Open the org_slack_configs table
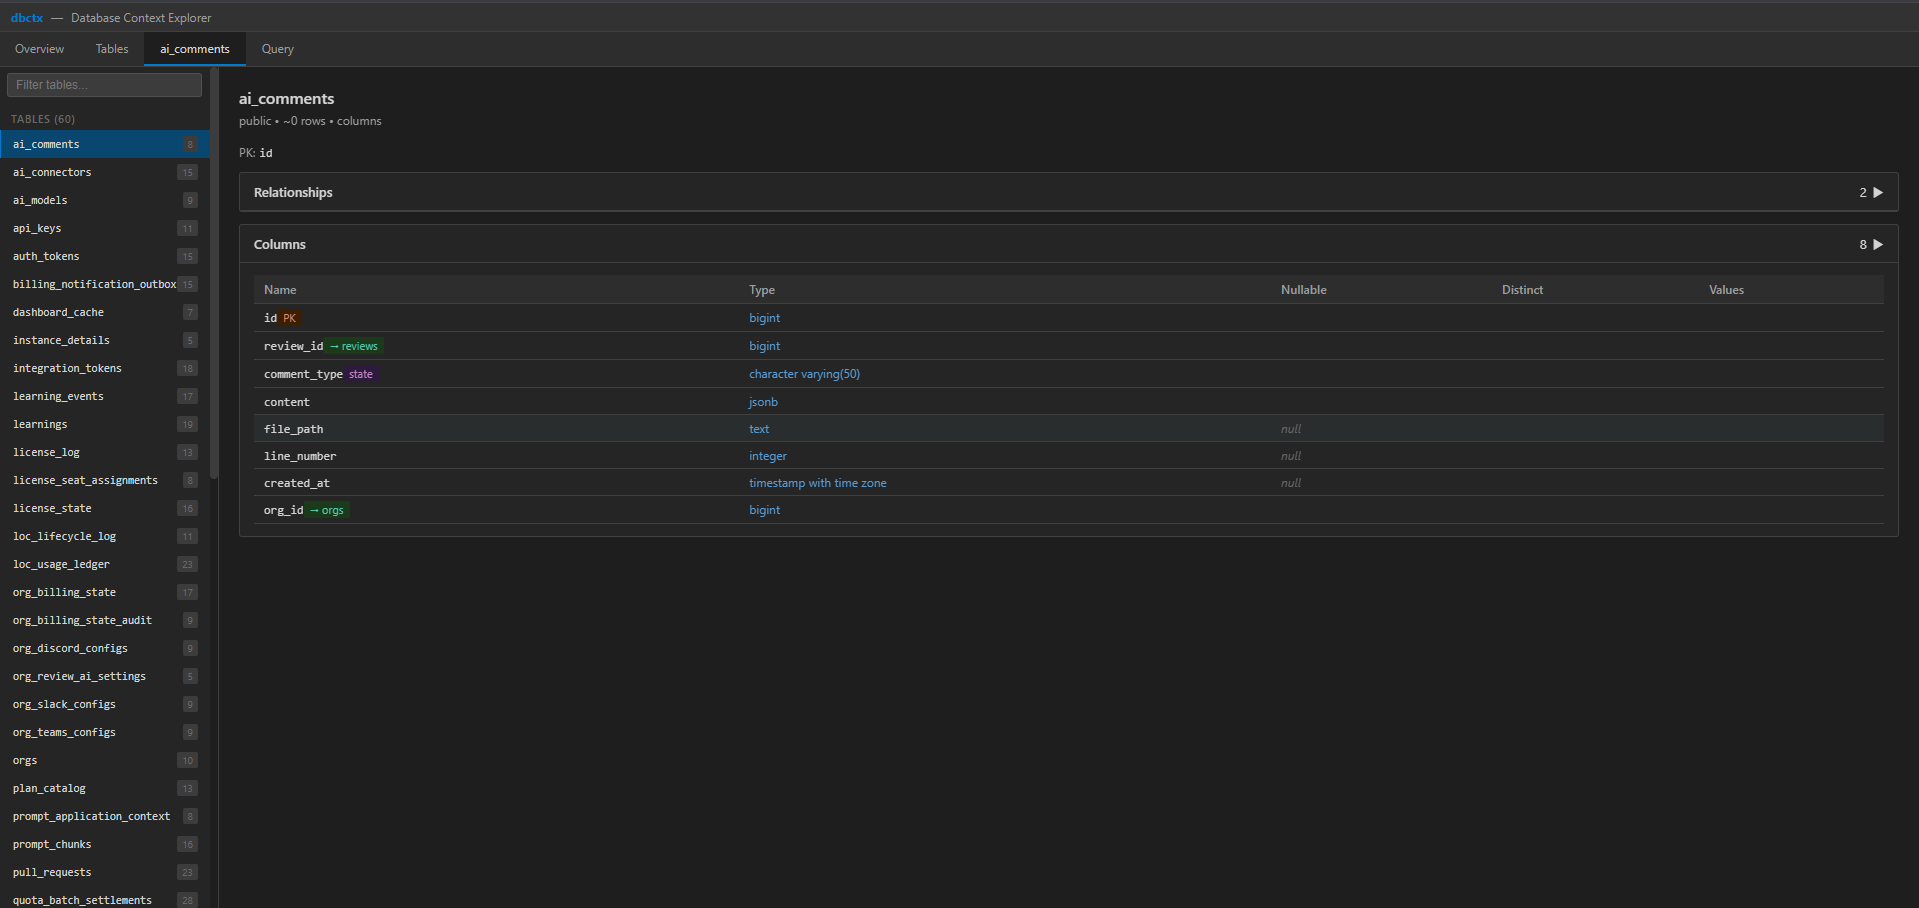 [x=105, y=704]
